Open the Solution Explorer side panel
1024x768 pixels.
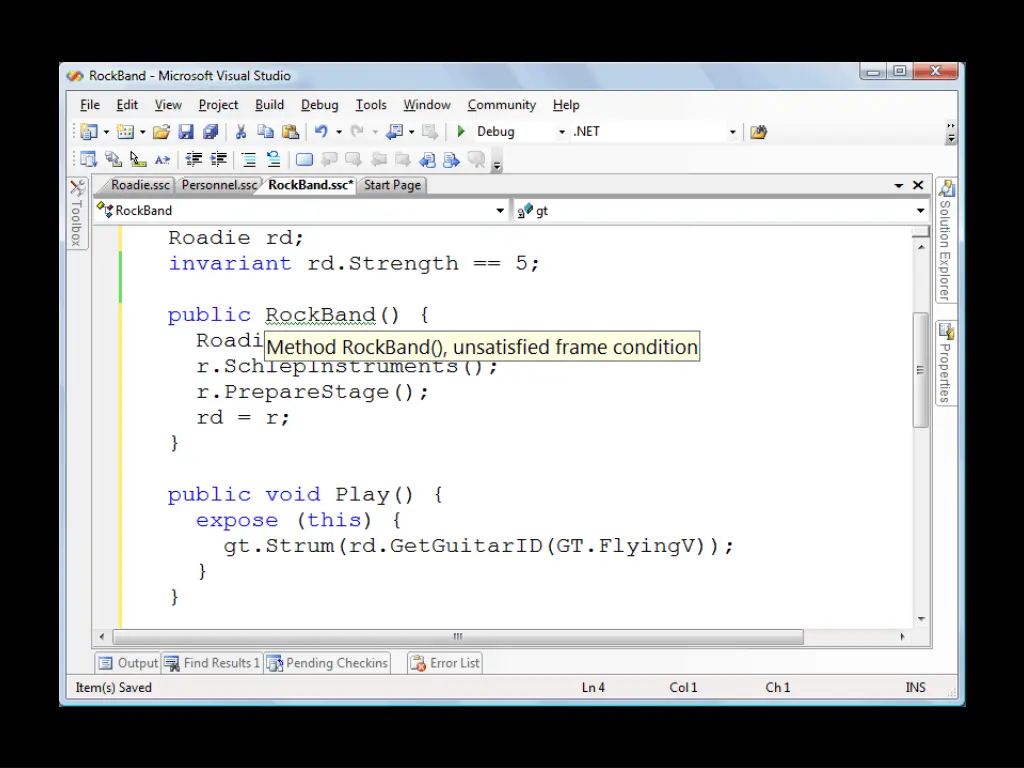click(x=946, y=240)
